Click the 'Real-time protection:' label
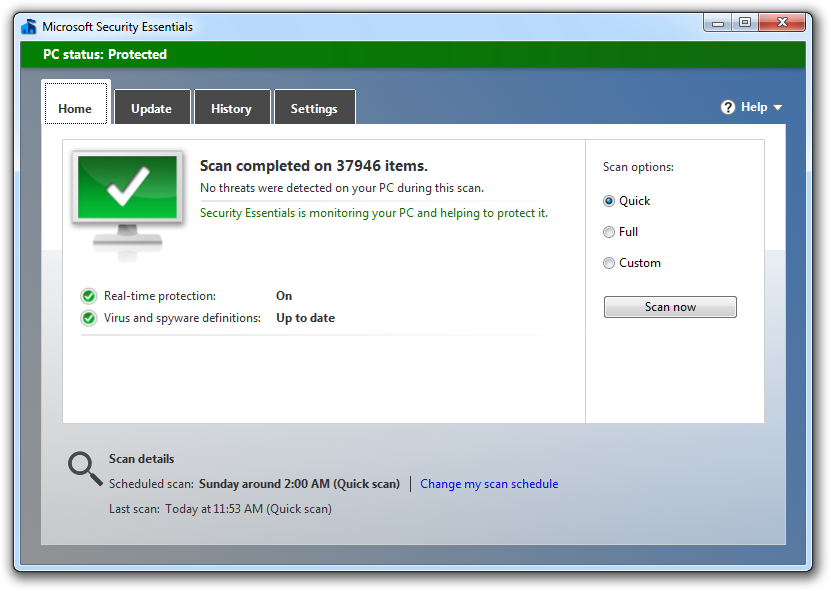Screen dimensions: 831x591 tap(160, 296)
